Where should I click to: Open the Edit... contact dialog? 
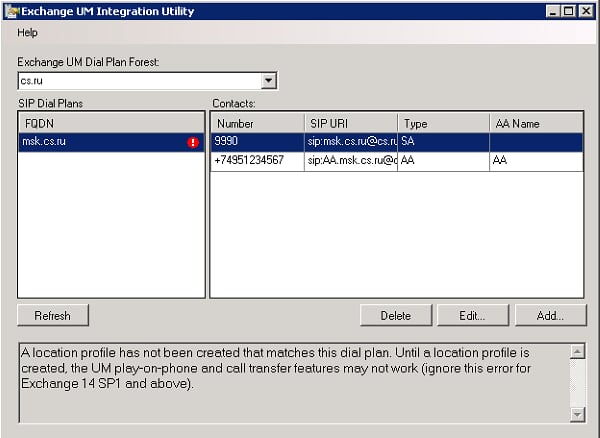(473, 315)
